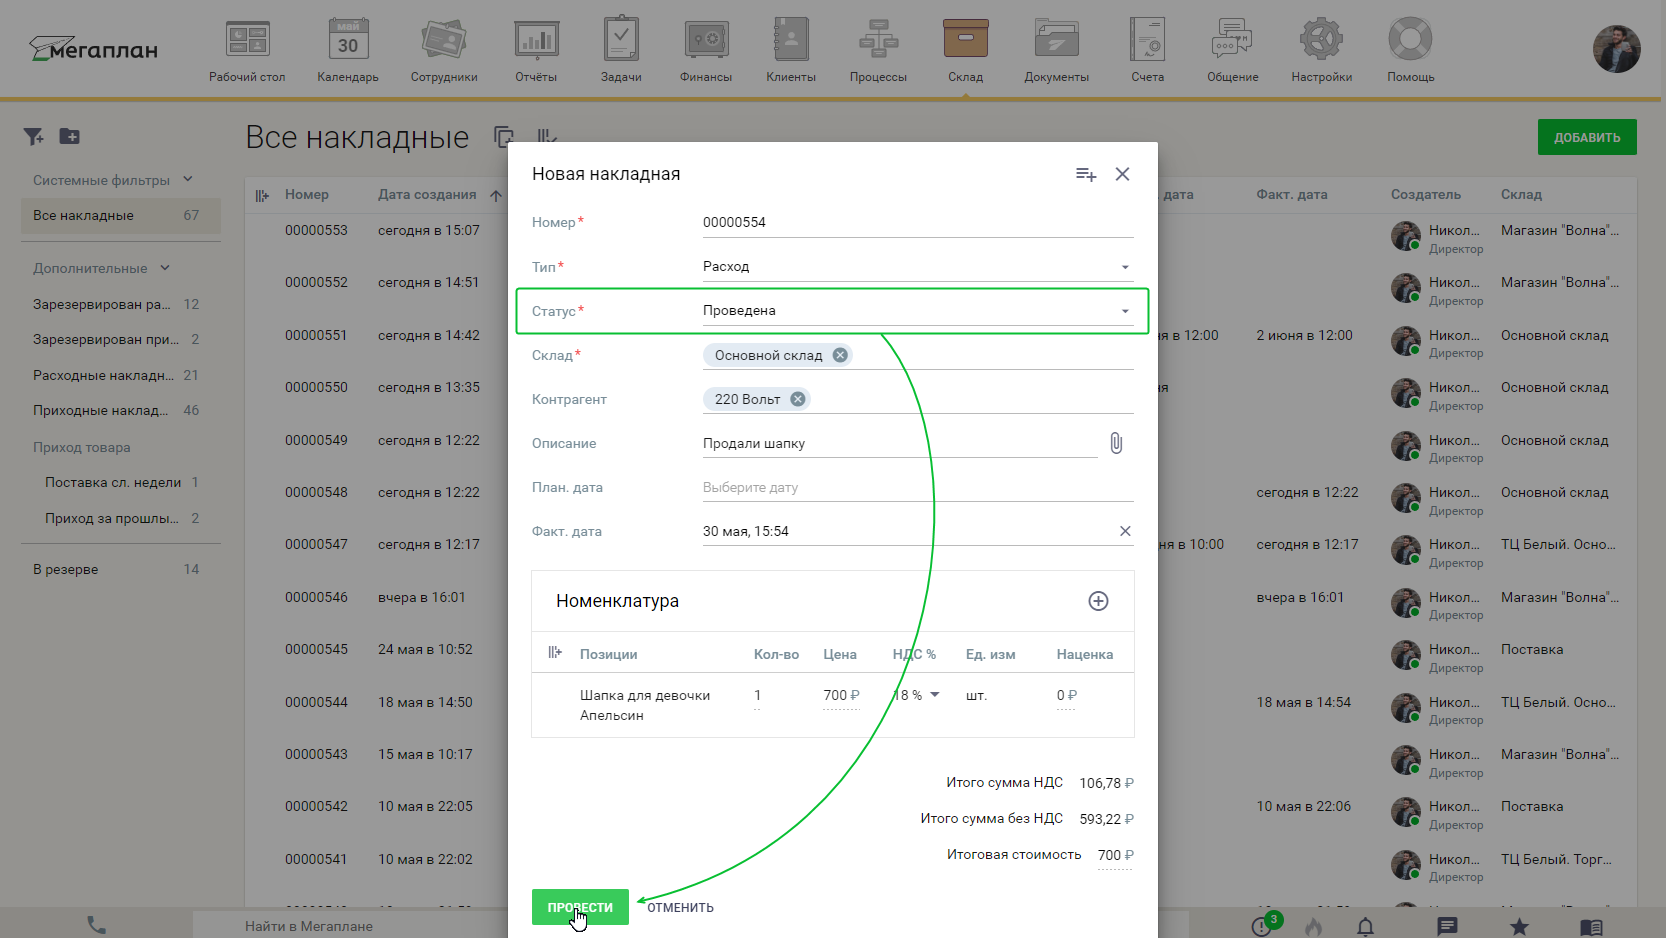
Task: Add fields icon in invoice dialog
Action: pos(1086,174)
